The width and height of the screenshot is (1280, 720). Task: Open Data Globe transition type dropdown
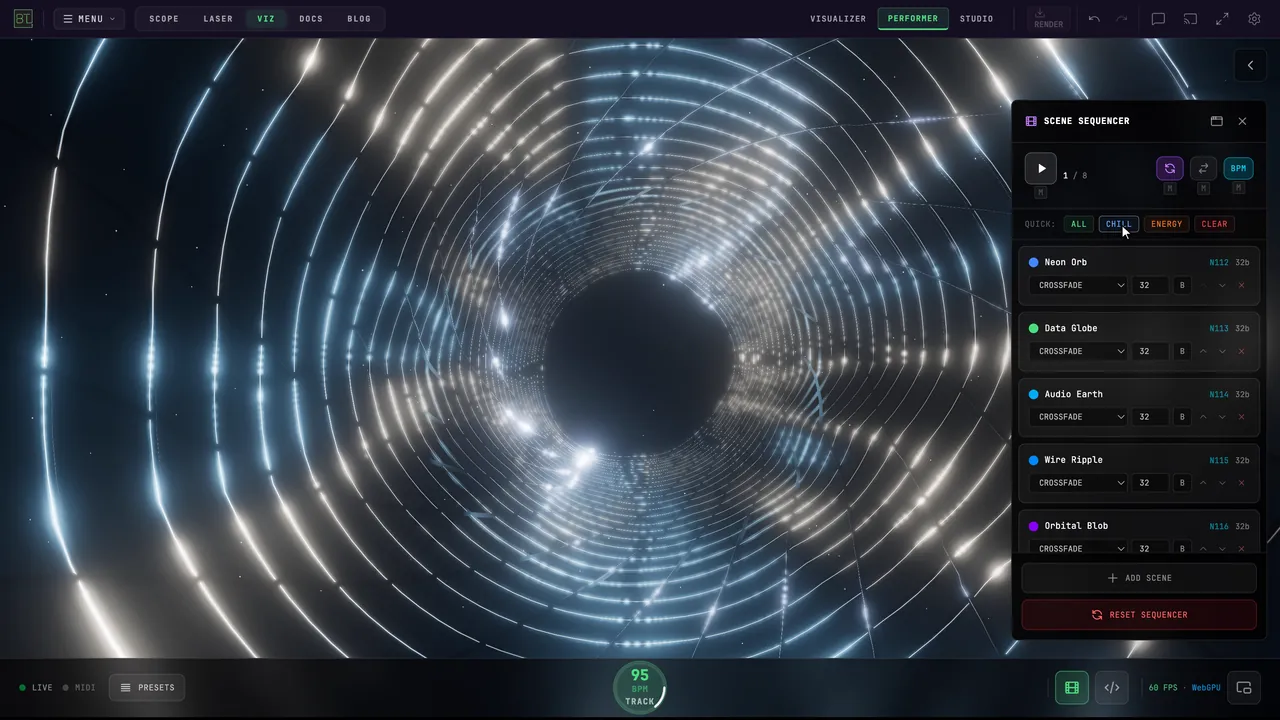pos(1080,351)
